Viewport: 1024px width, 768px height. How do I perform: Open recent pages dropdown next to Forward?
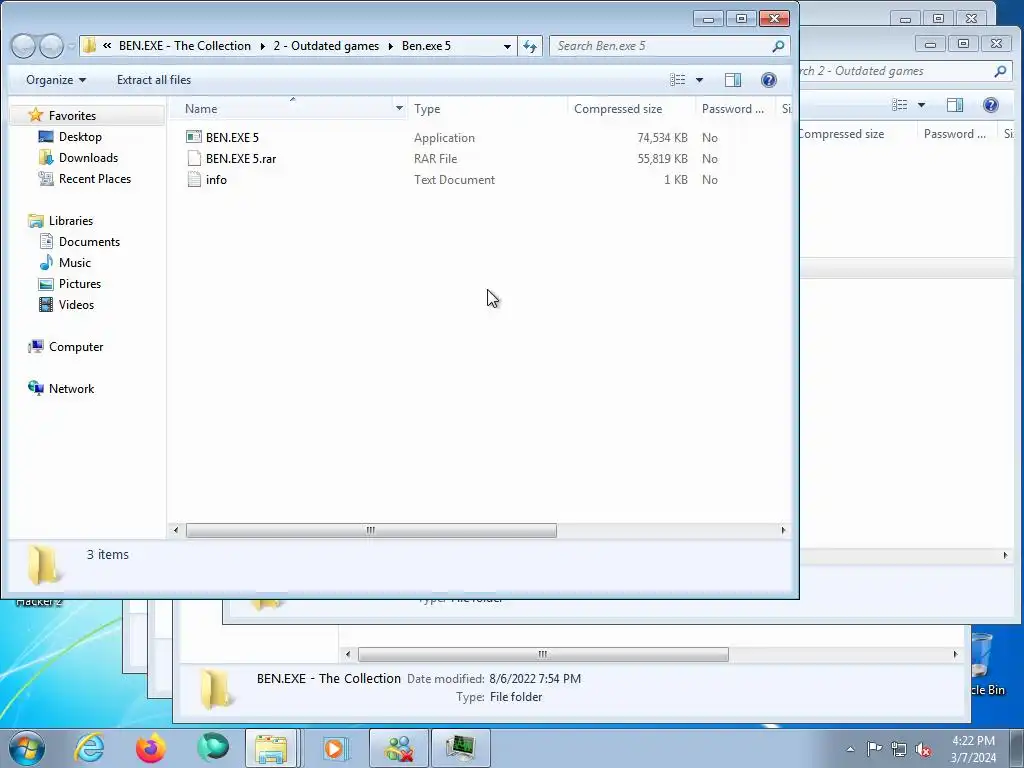point(71,46)
